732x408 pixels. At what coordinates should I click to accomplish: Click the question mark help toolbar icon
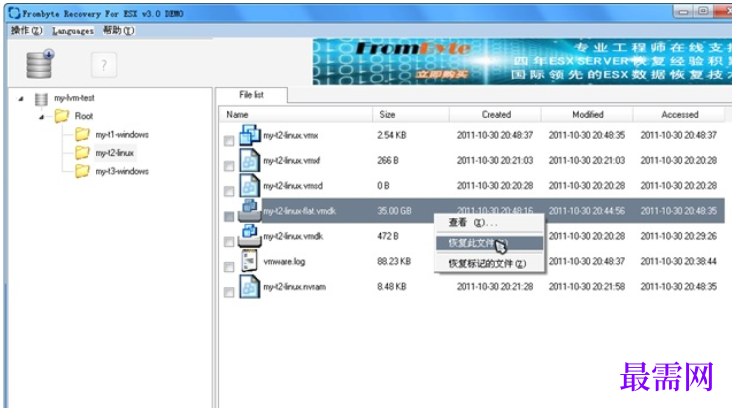click(x=104, y=65)
